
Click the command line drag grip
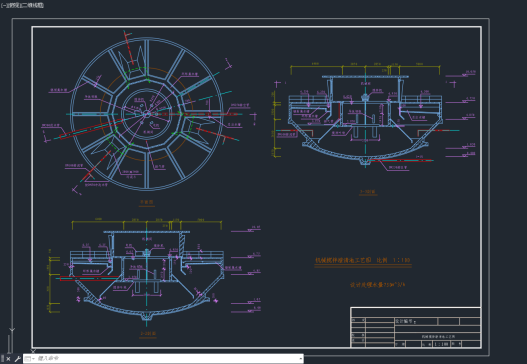2,359
